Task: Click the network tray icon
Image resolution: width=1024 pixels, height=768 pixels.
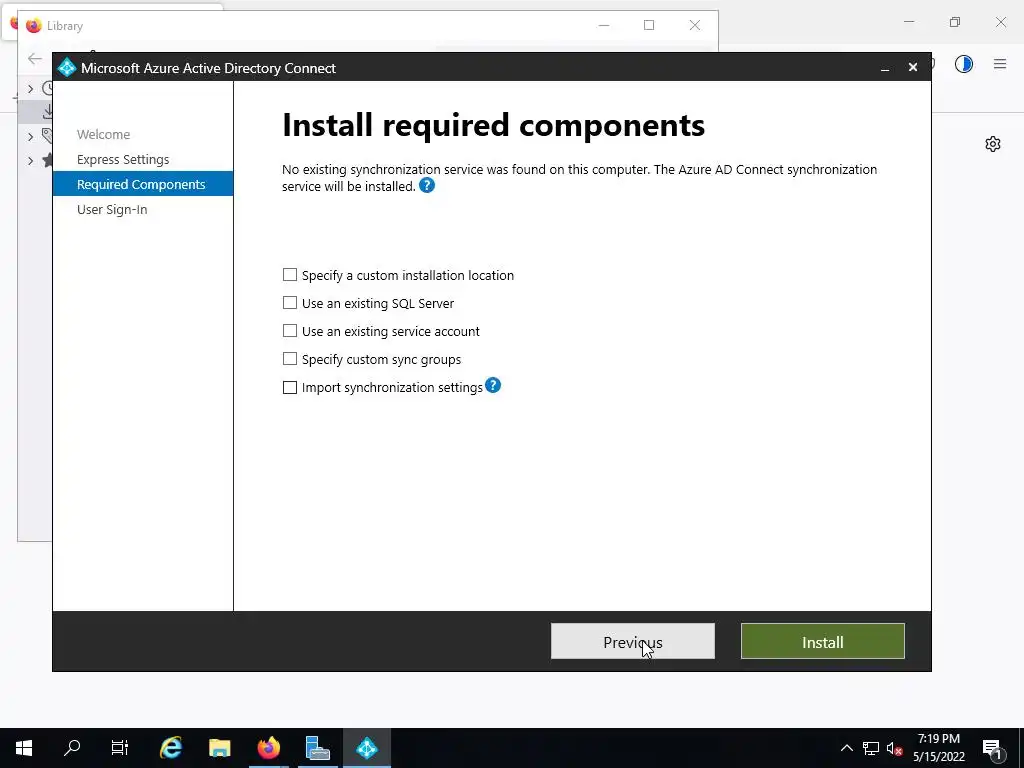Action: coord(871,748)
